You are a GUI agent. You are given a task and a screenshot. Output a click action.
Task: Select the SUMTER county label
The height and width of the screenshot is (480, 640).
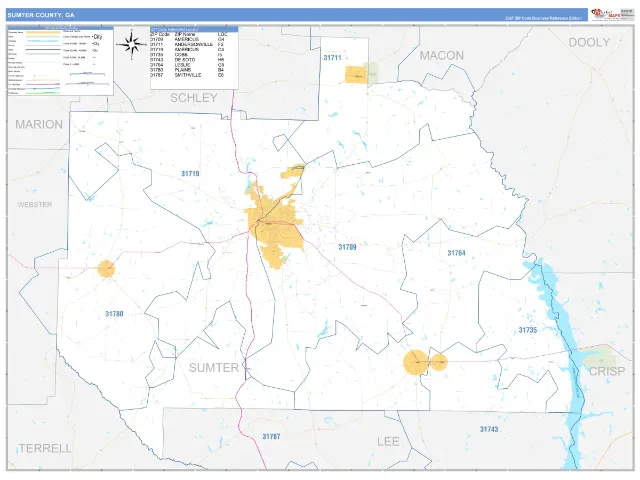[x=214, y=368]
